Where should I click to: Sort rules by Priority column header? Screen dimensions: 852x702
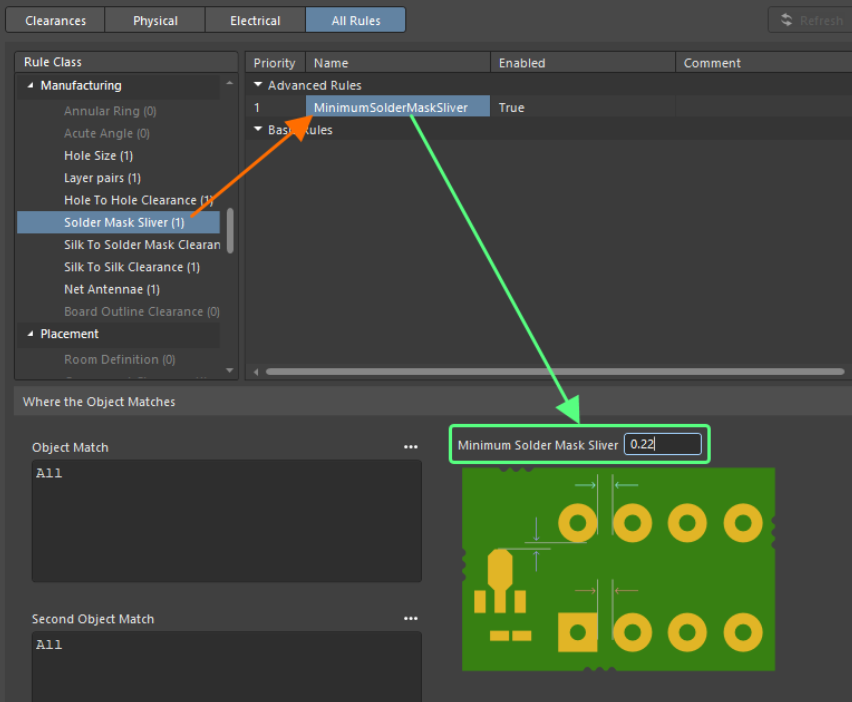[x=274, y=63]
